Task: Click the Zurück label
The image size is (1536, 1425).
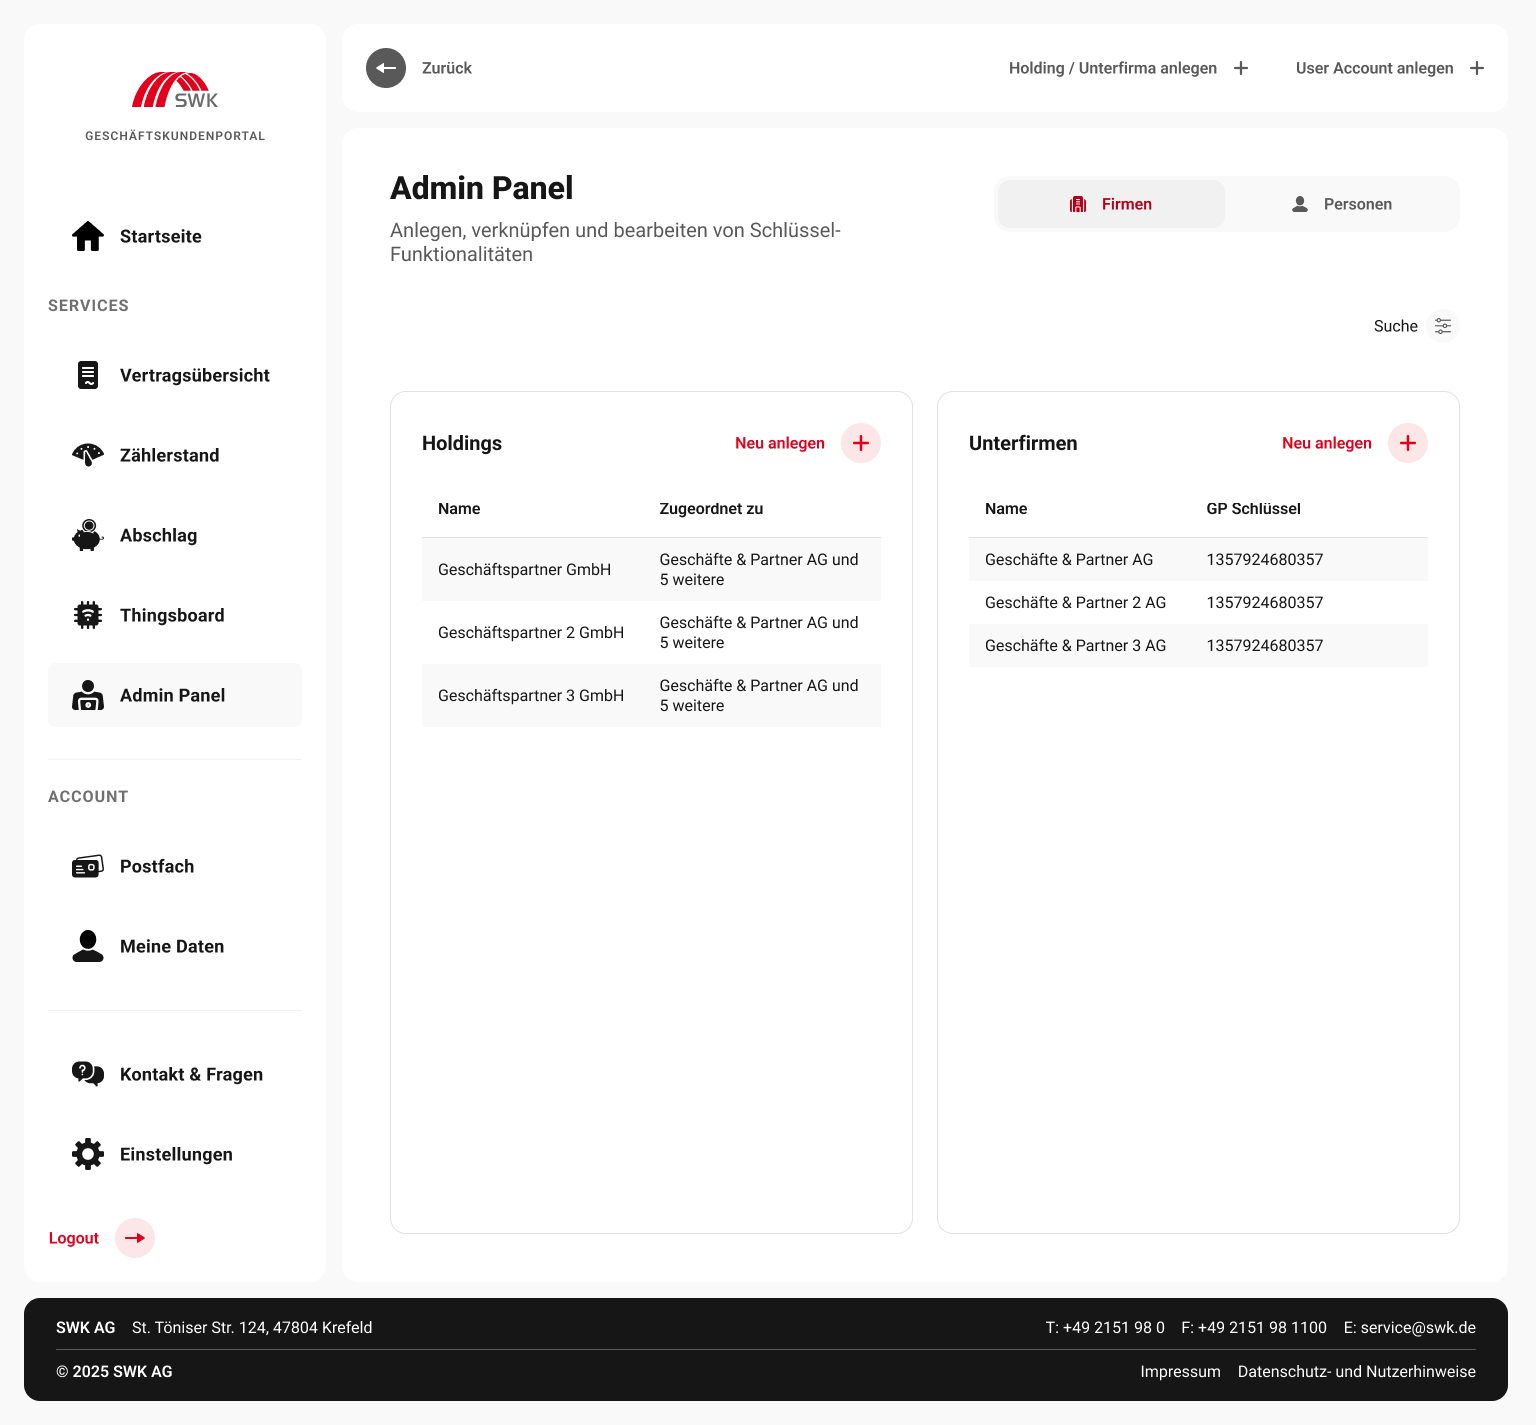Action: point(447,68)
